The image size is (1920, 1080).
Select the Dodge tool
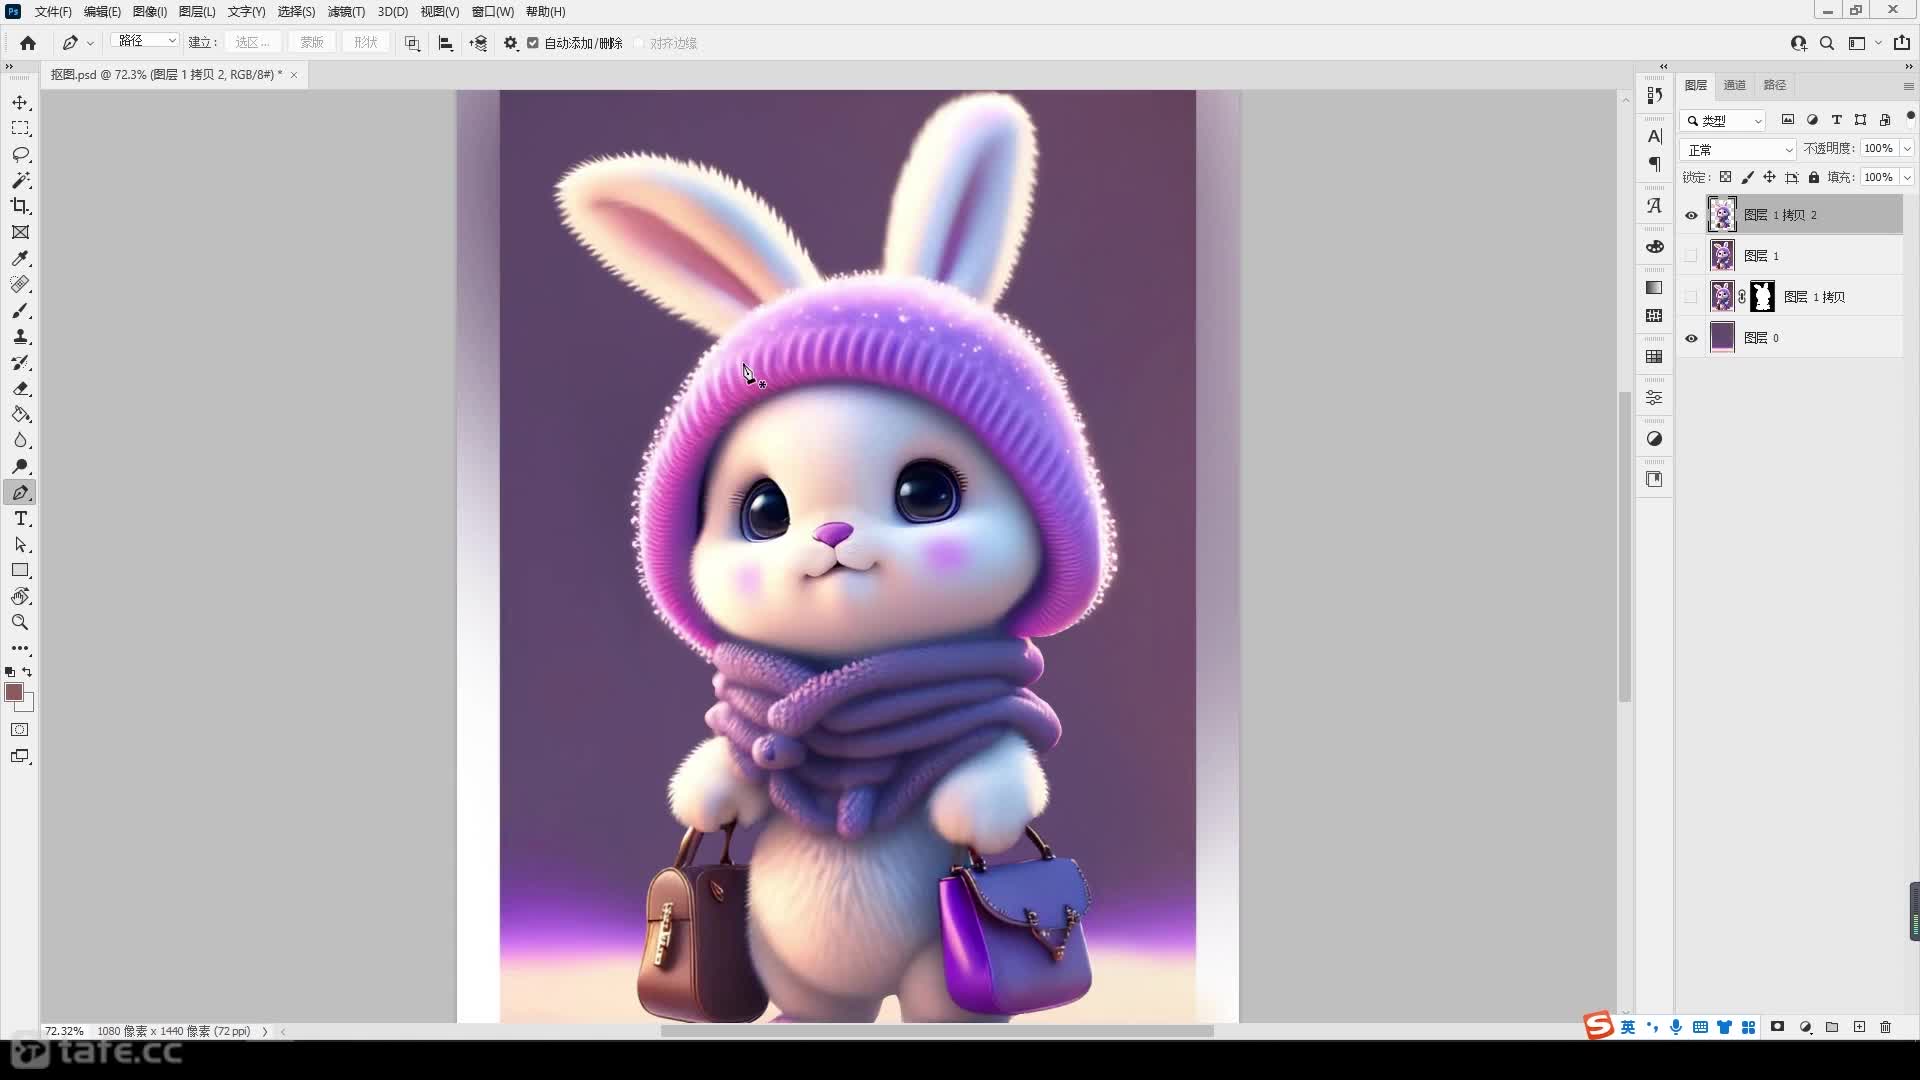(20, 467)
